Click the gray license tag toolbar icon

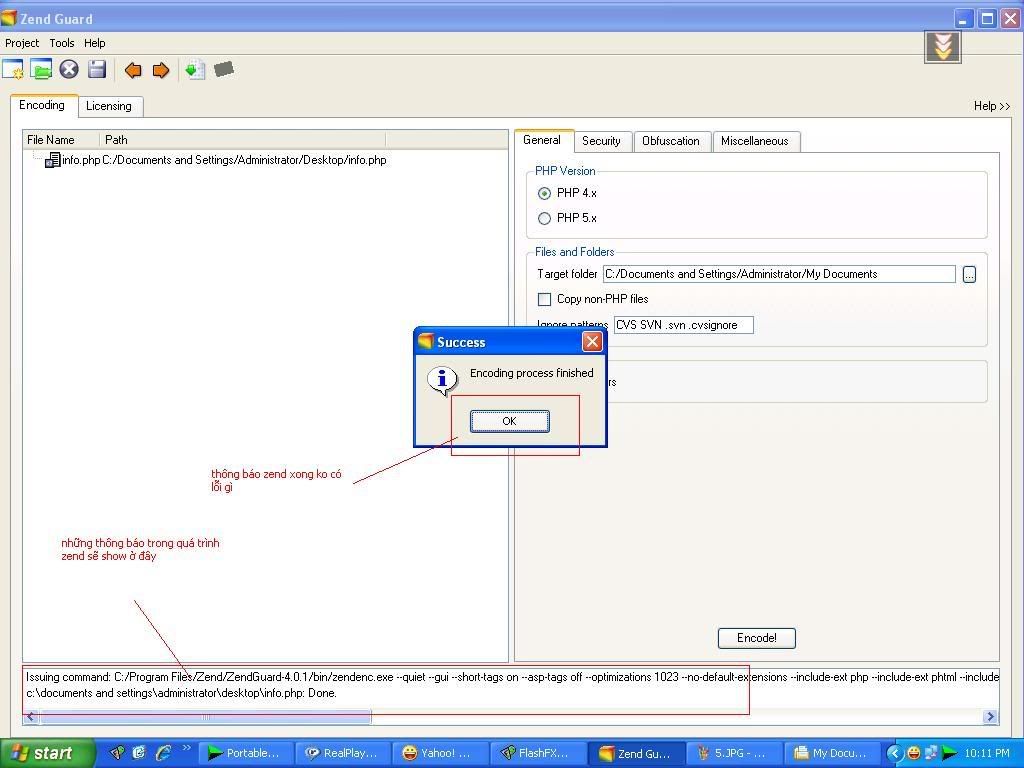[223, 69]
